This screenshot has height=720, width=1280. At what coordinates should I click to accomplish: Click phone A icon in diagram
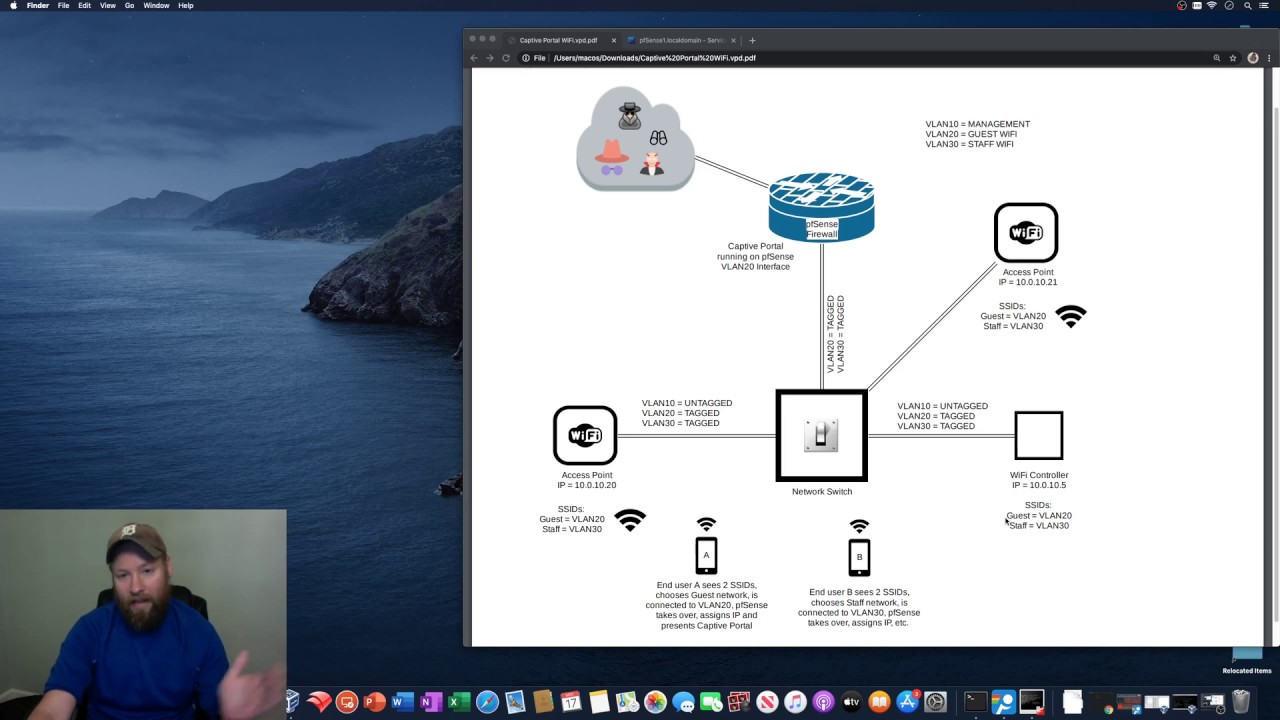tap(706, 556)
